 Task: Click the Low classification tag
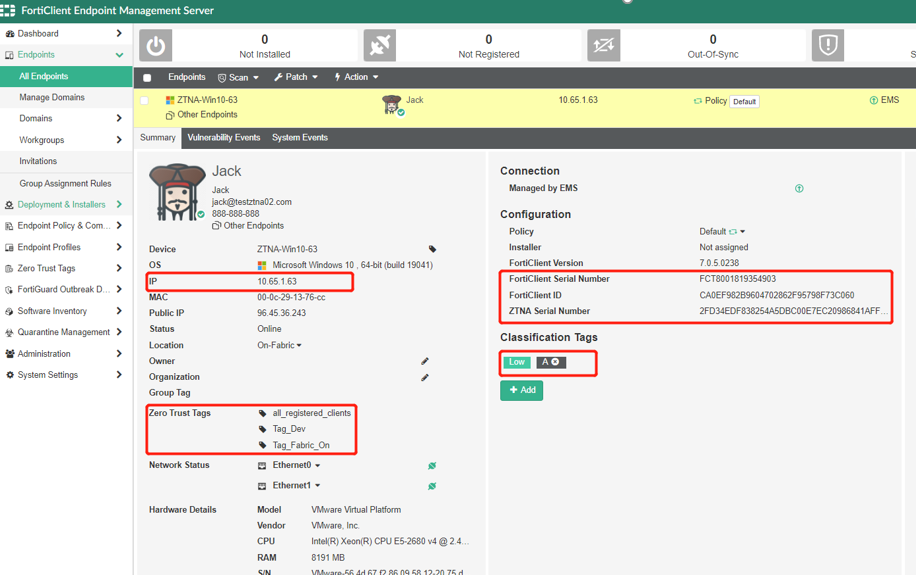click(517, 362)
